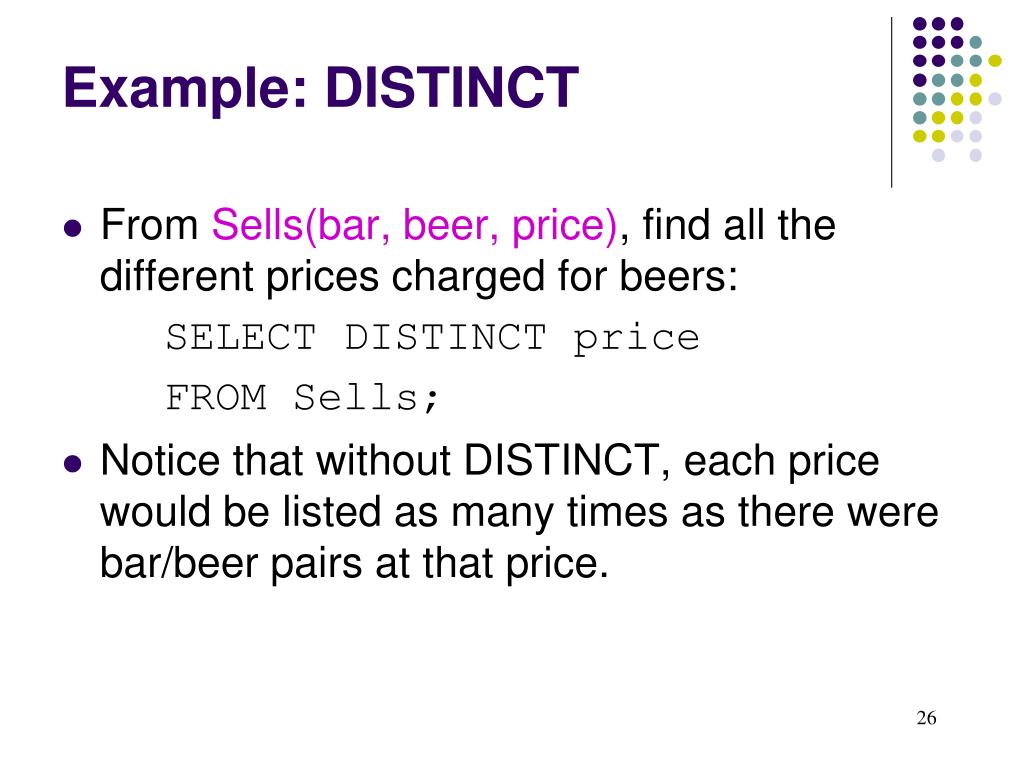1024x768 pixels.
Task: Click the 'FROM Sells;' code line
Action: point(302,398)
